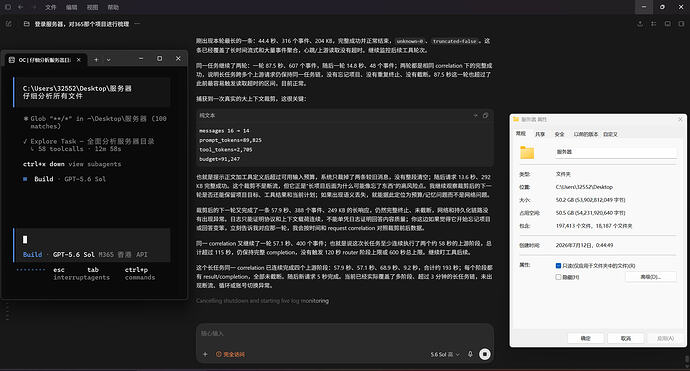The width and height of the screenshot is (690, 371).
Task: Add a new terminal tab with plus
Action: [x=96, y=59]
